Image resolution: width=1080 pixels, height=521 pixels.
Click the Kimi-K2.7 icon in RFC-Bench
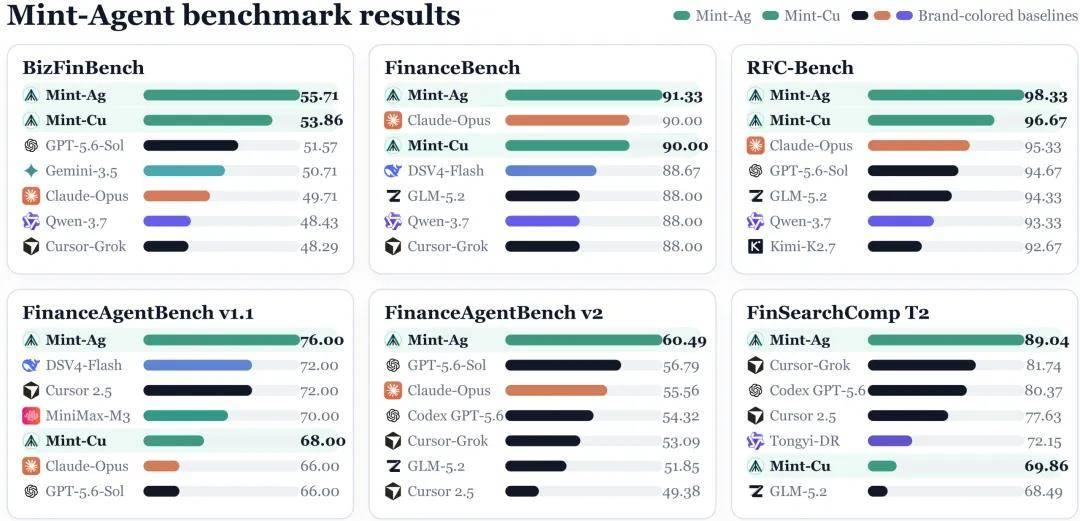point(755,246)
